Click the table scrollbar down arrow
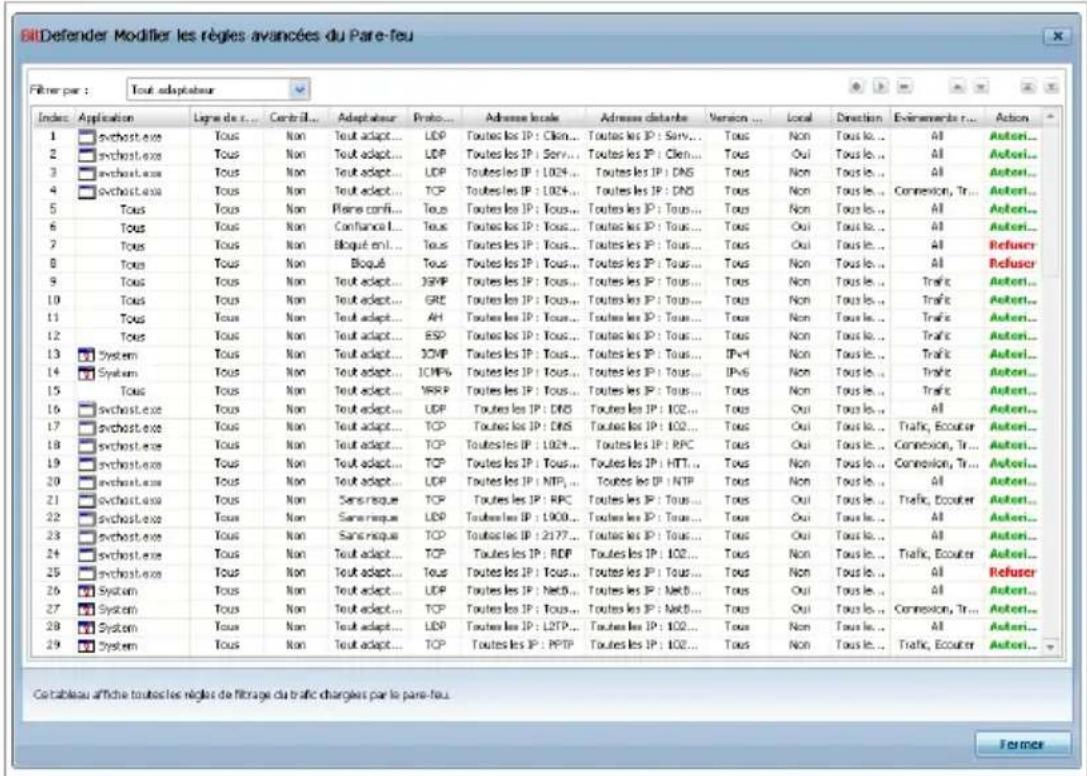Image resolution: width=1087 pixels, height=776 pixels. point(1050,646)
